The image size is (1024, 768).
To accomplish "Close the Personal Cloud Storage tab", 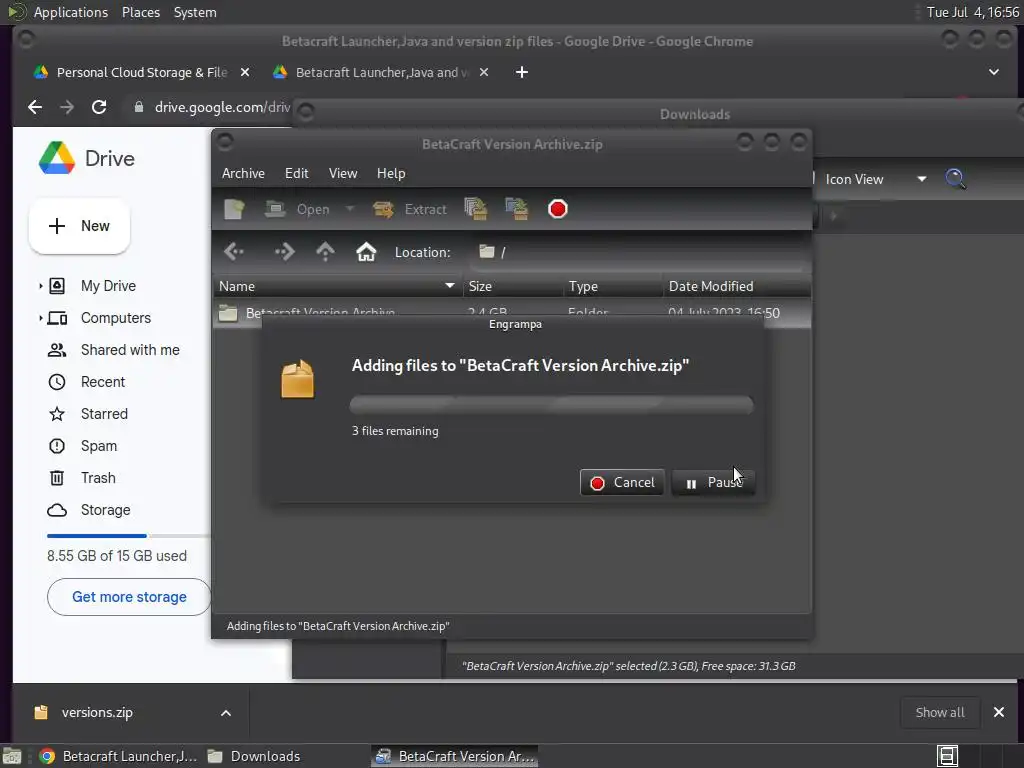I will (245, 72).
